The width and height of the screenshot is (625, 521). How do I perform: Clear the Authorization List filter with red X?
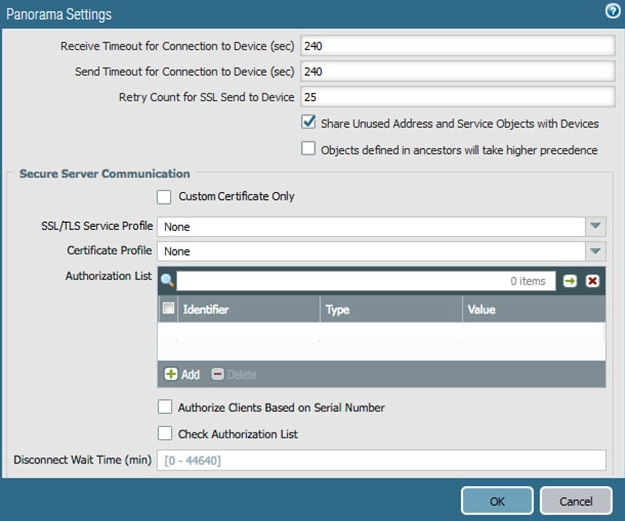coord(592,281)
